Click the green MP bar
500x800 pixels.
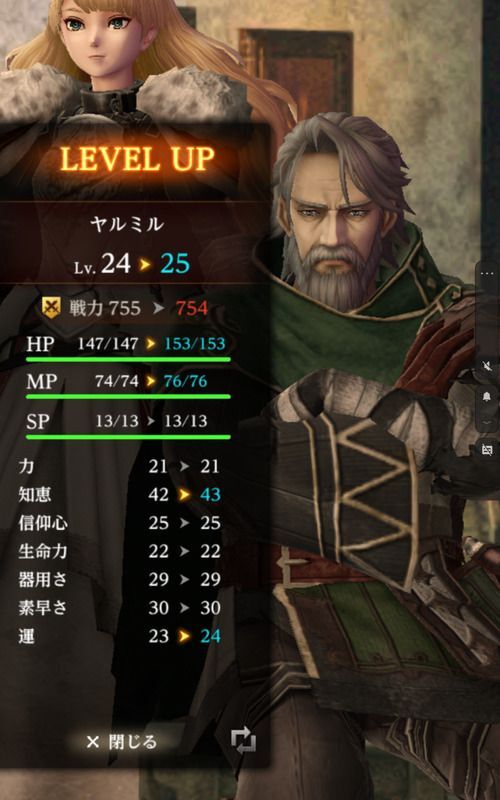(x=128, y=396)
